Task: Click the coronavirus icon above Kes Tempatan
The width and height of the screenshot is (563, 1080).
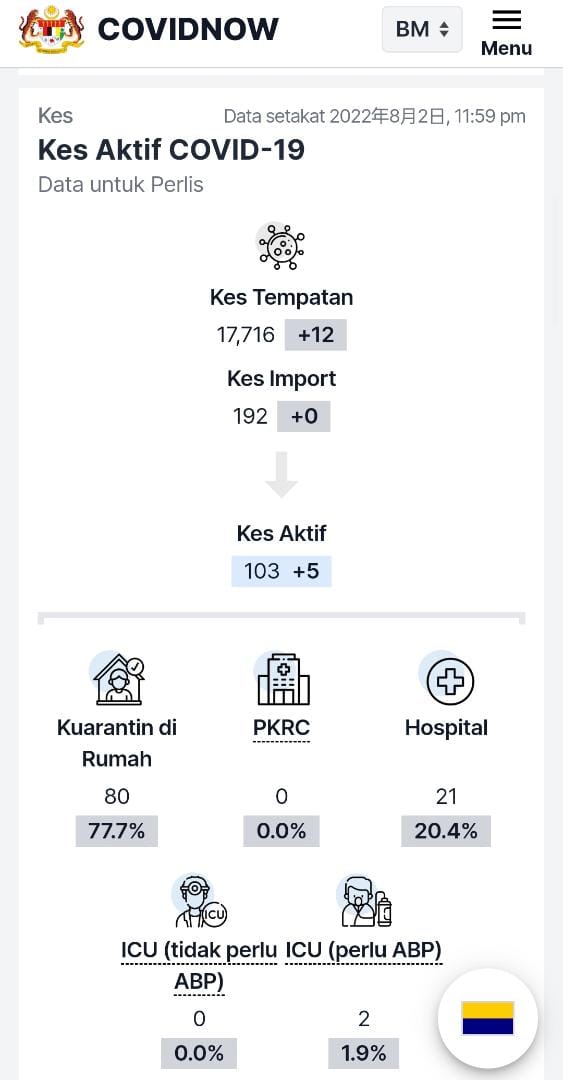Action: pyautogui.click(x=281, y=246)
